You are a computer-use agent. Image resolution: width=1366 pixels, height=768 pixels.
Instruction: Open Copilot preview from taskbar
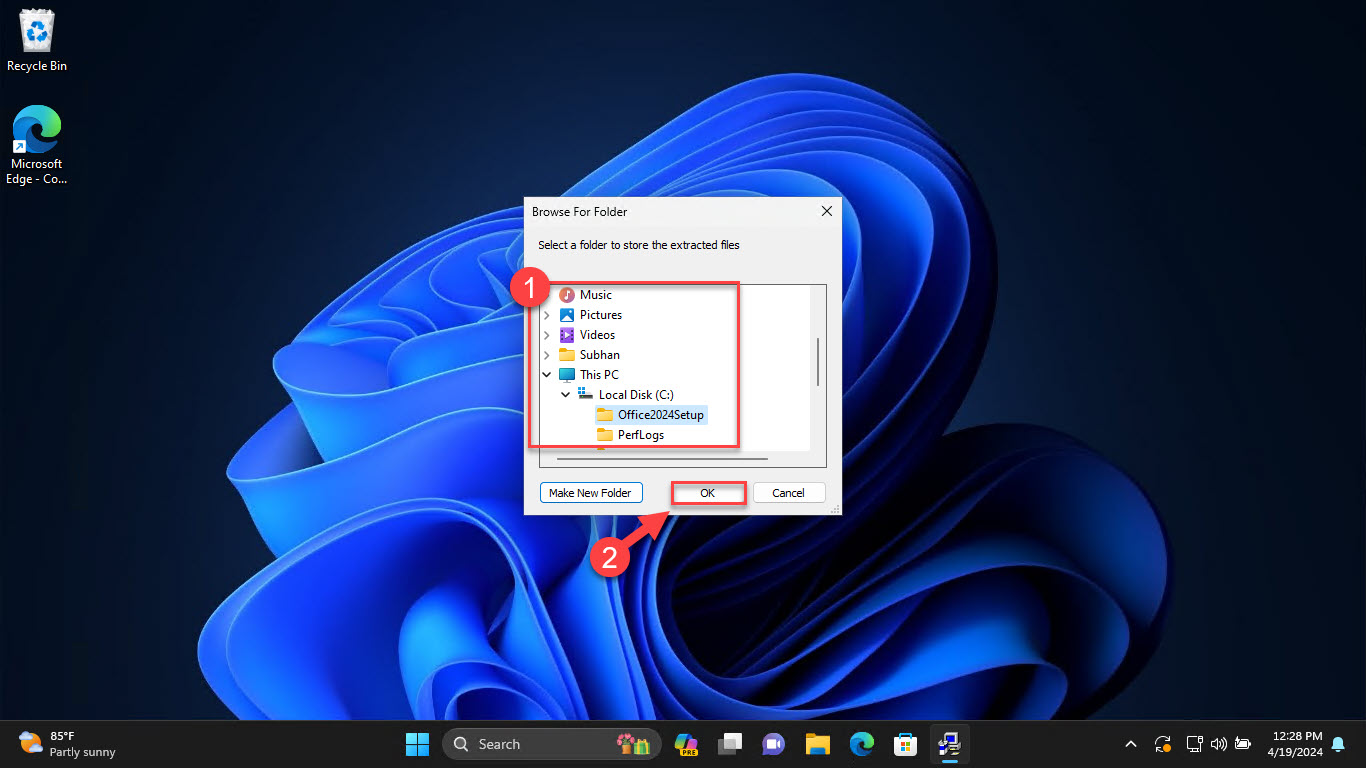tap(686, 744)
